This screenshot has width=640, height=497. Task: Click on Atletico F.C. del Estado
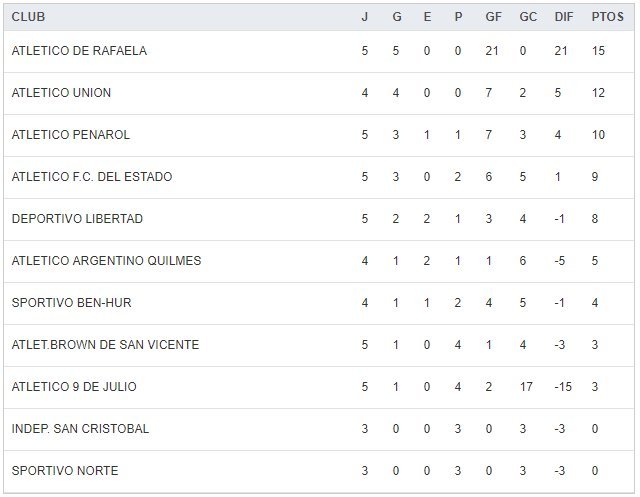pyautogui.click(x=92, y=177)
